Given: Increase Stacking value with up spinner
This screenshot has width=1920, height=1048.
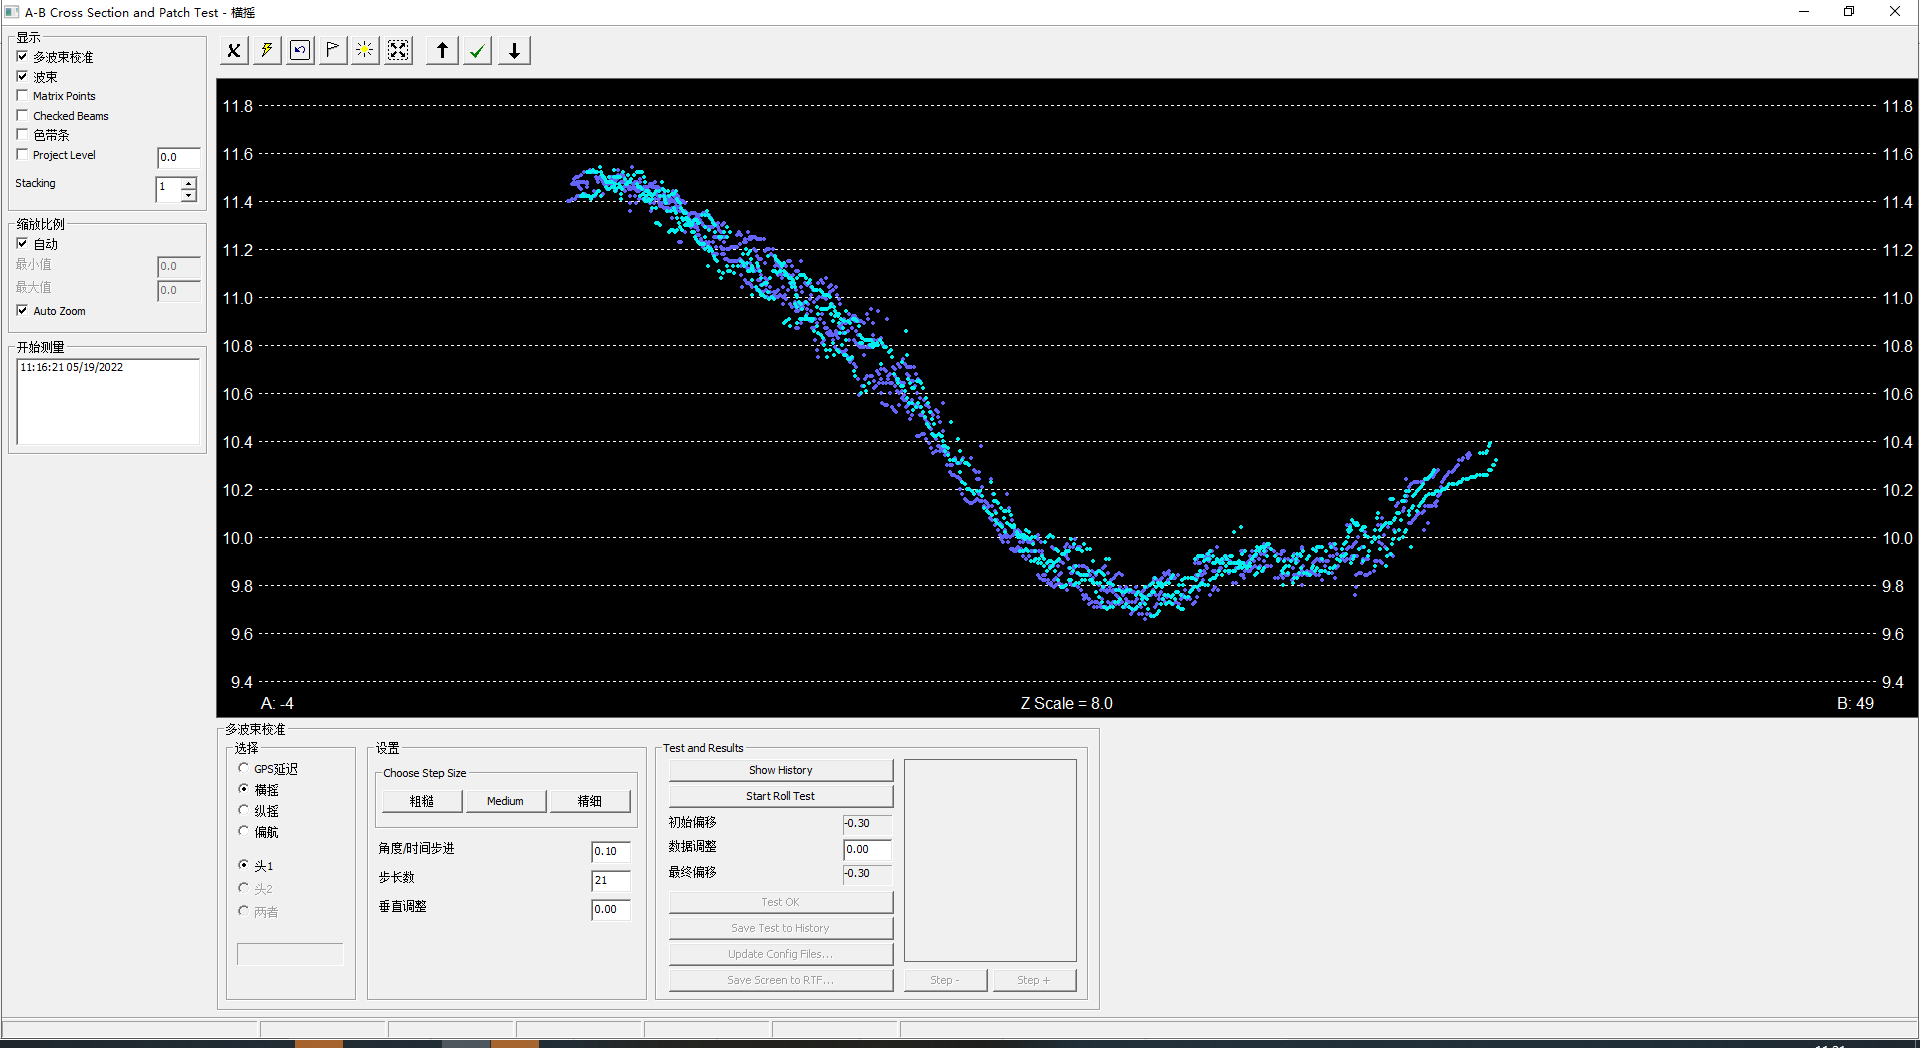Looking at the screenshot, I should [x=188, y=183].
